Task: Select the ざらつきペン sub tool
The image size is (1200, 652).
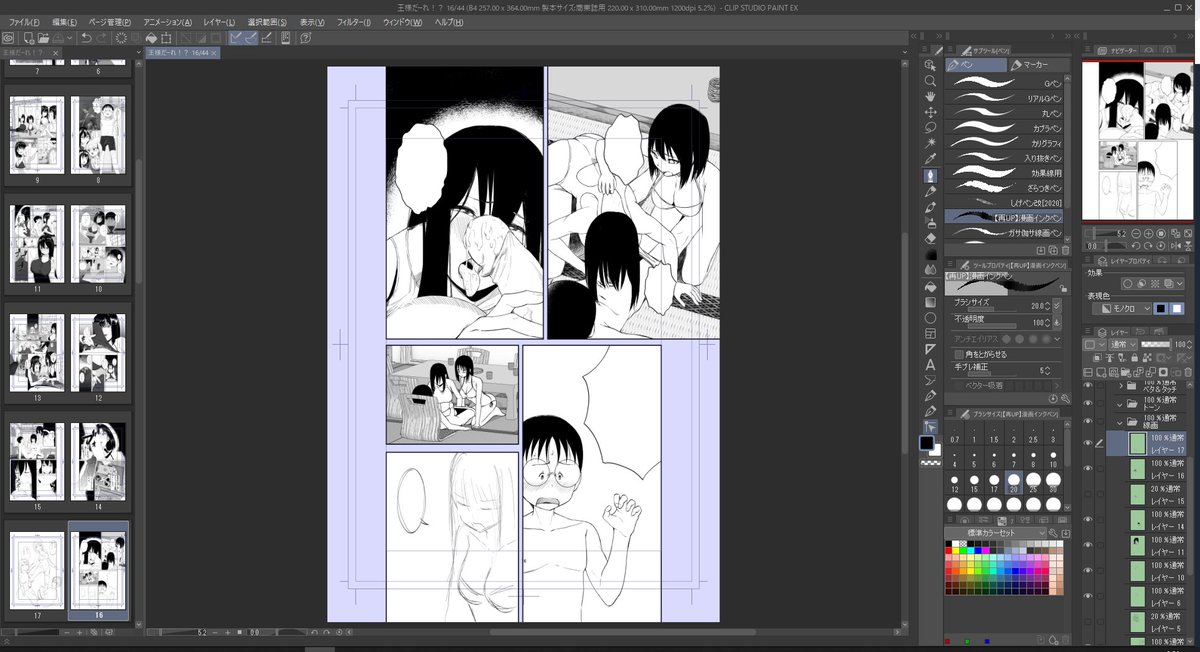Action: point(1004,188)
